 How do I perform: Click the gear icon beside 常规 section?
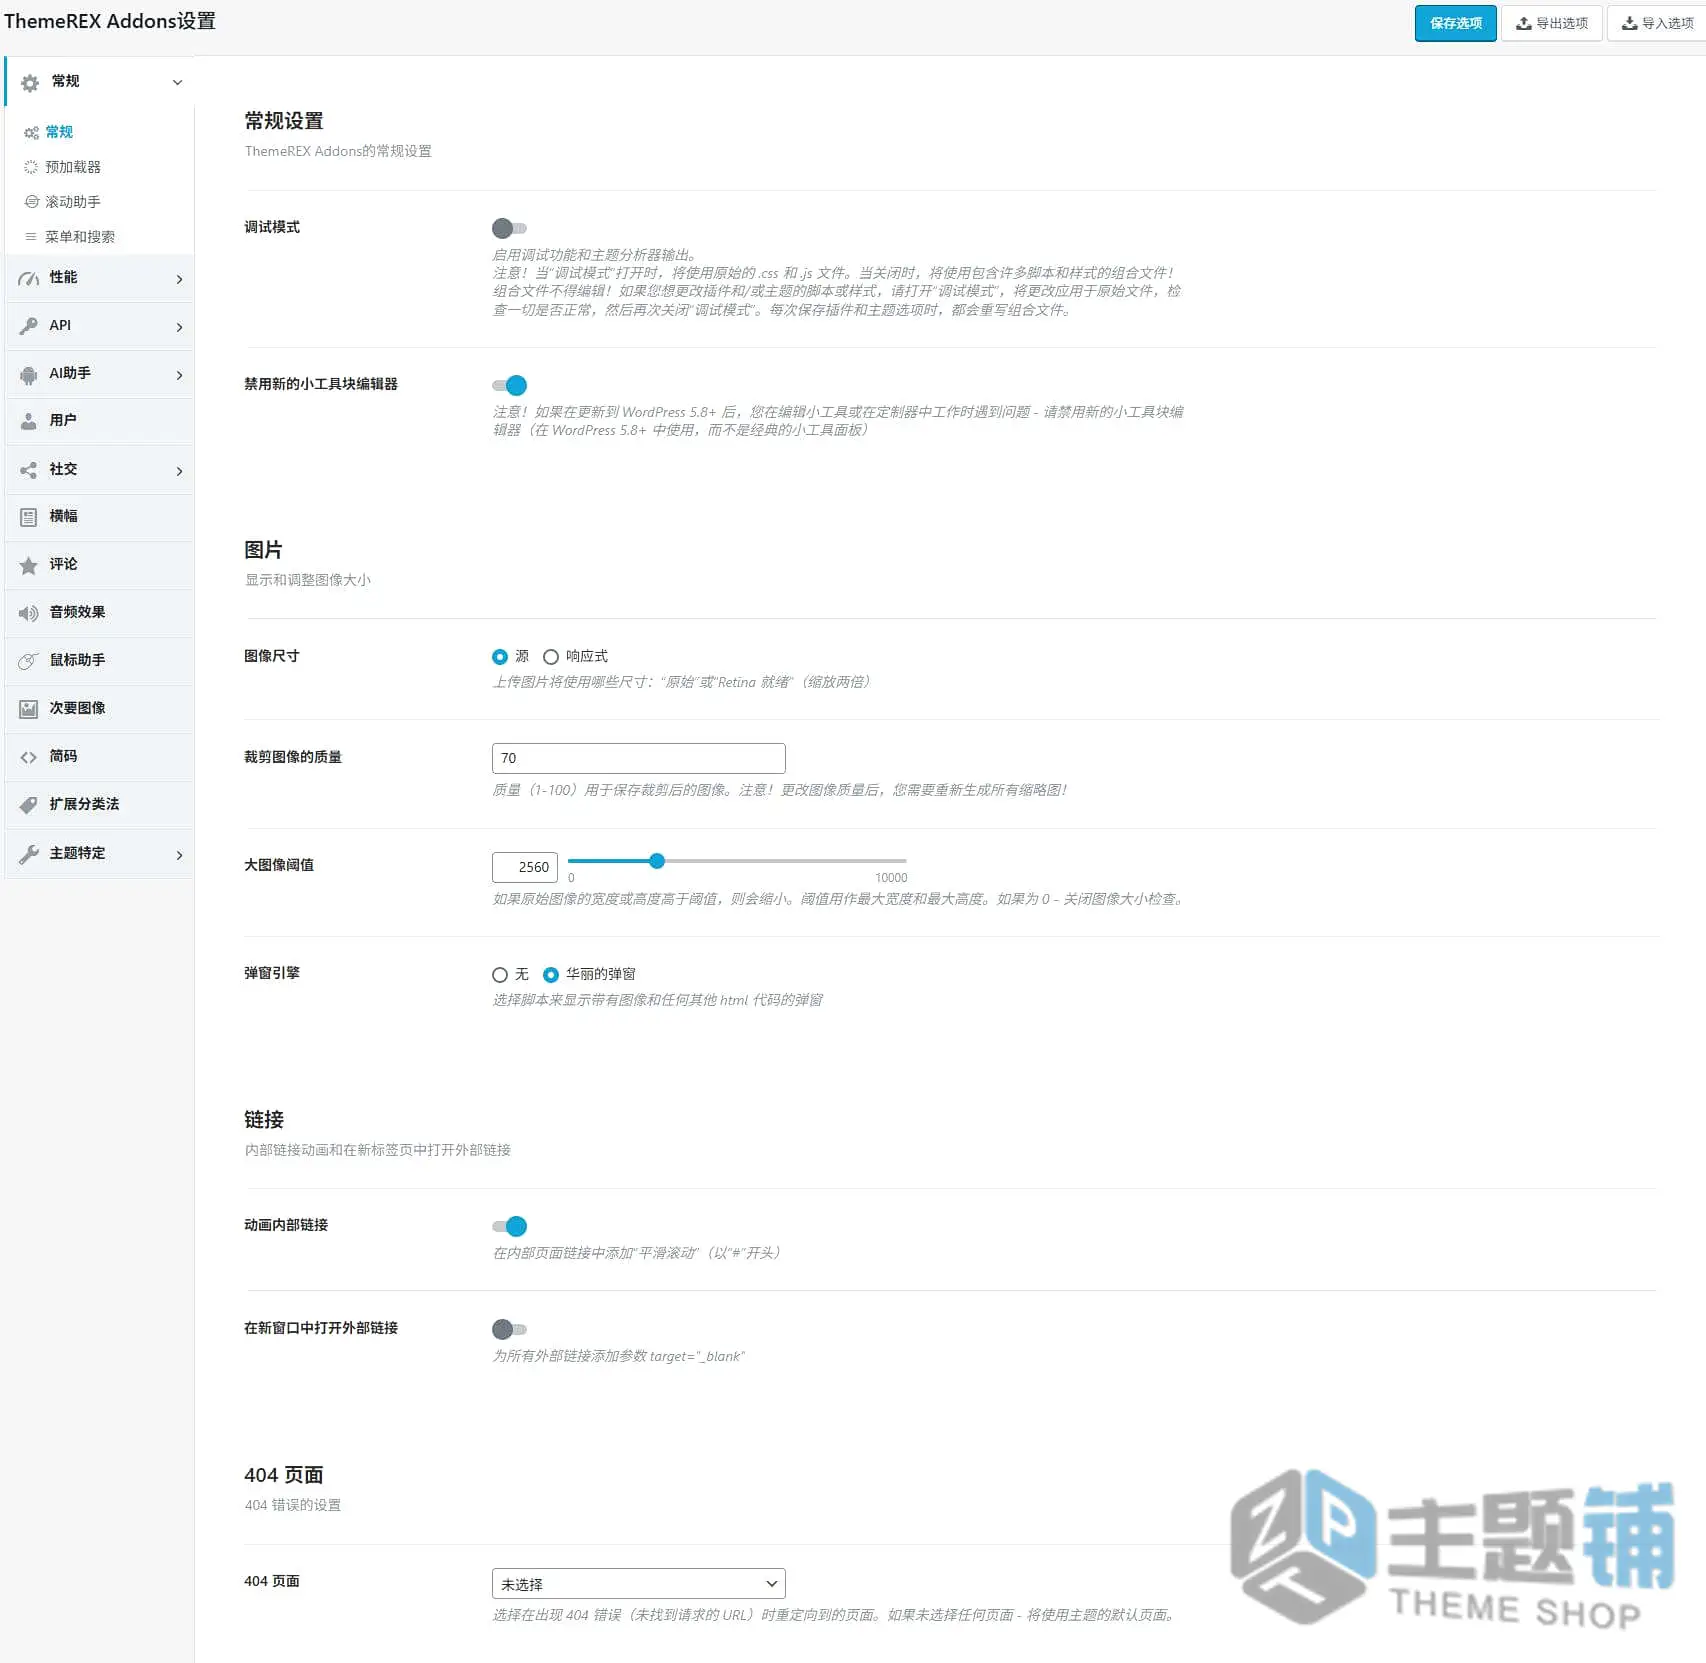click(30, 83)
